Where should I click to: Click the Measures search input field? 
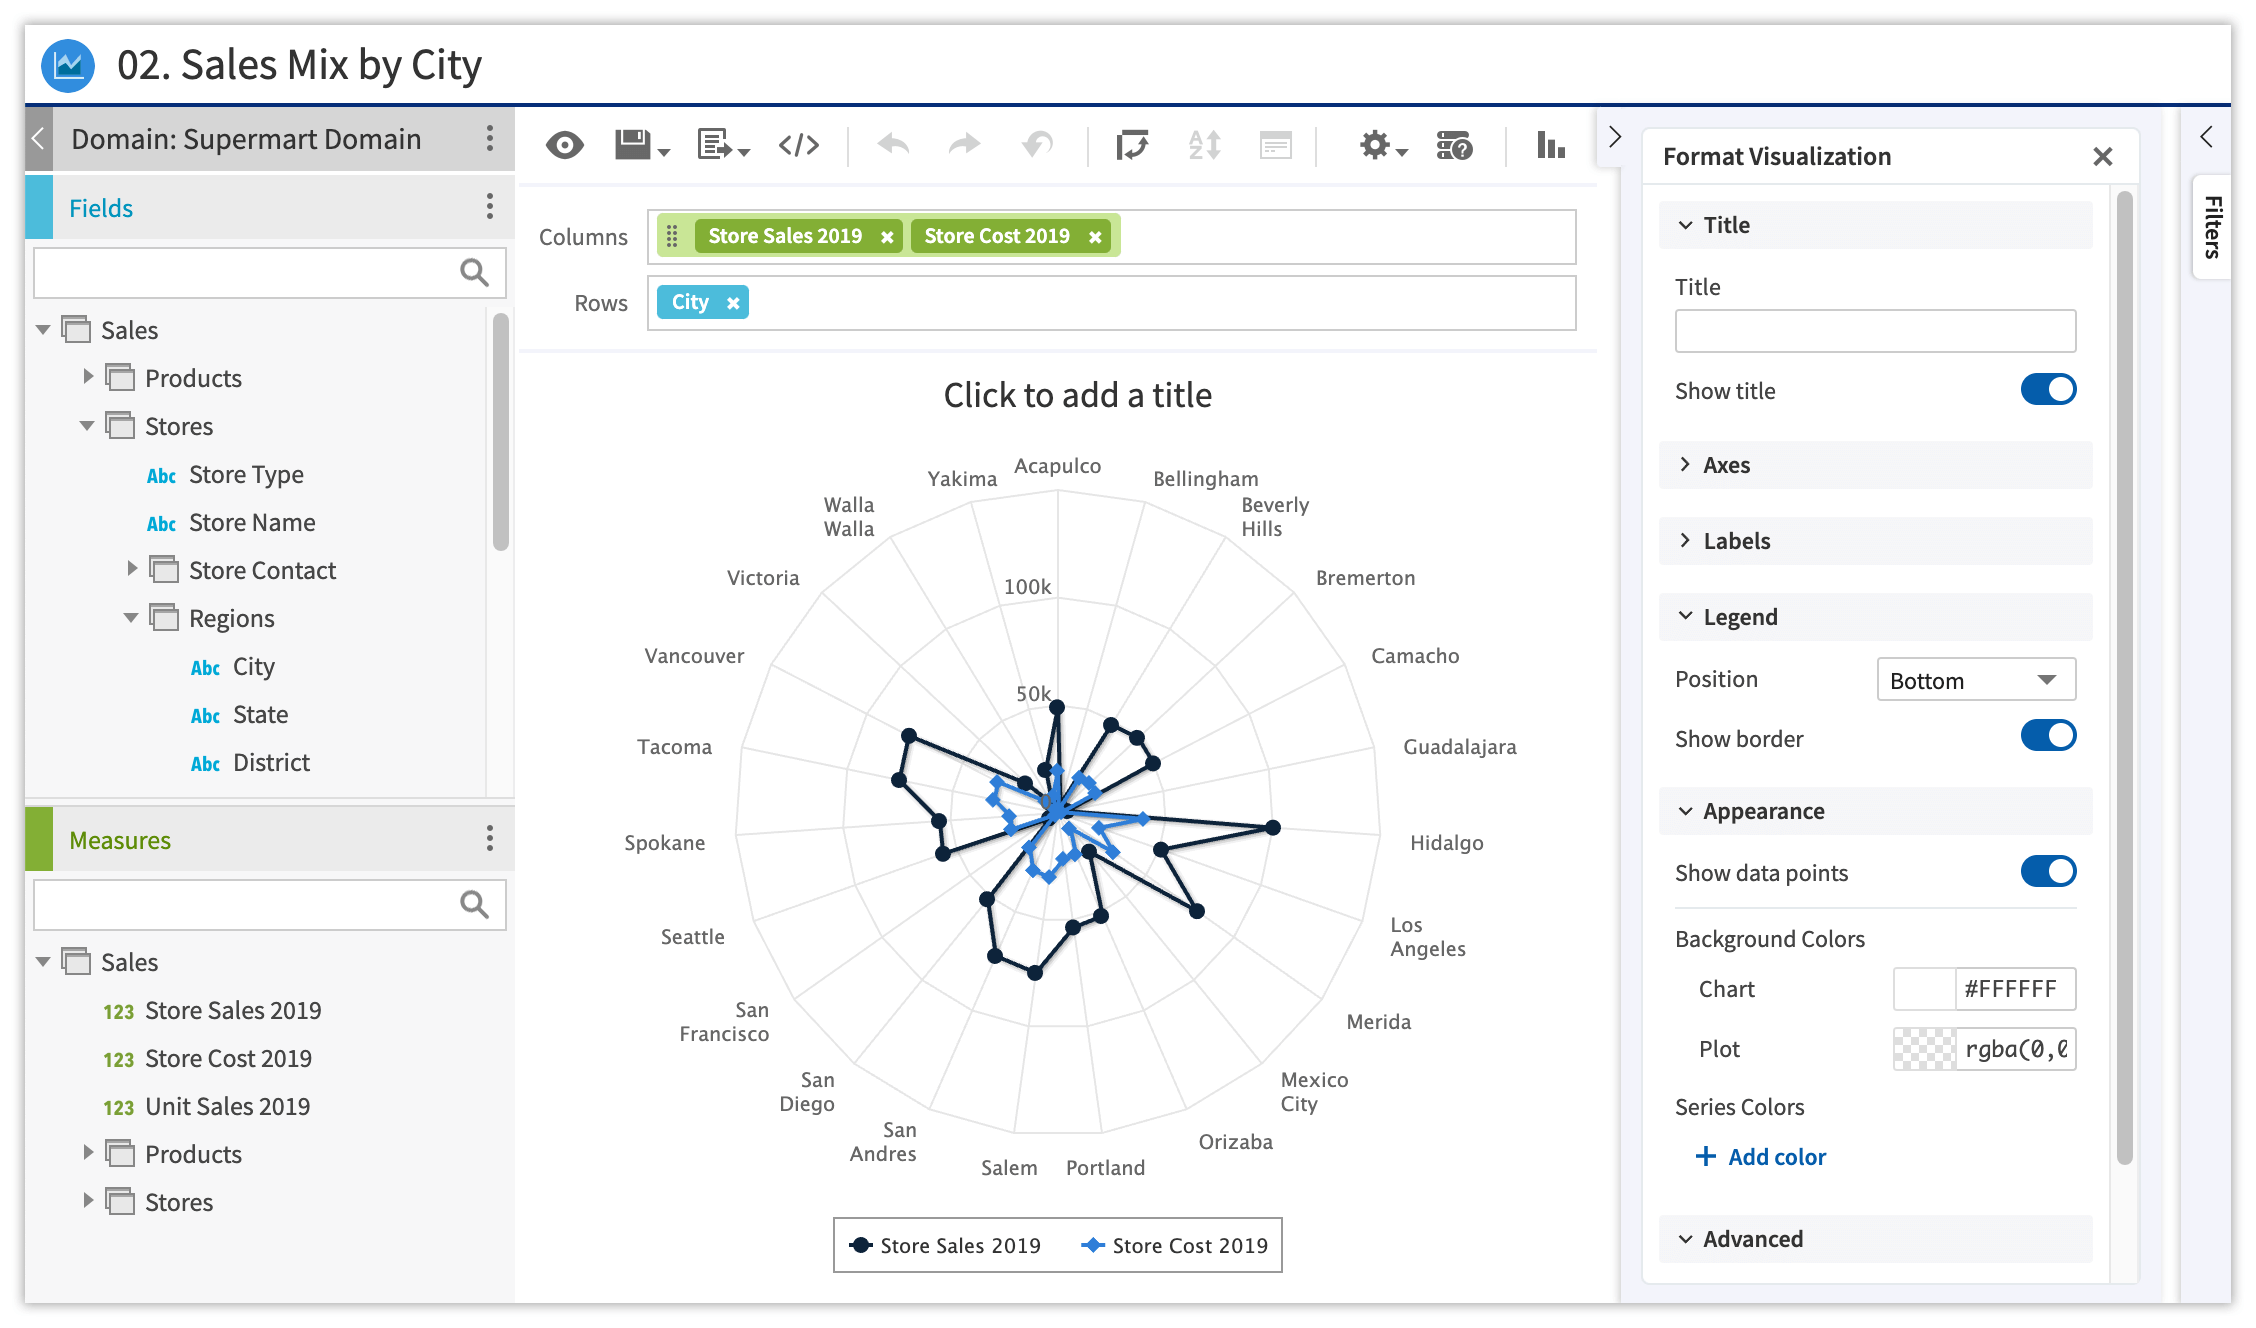(x=269, y=905)
